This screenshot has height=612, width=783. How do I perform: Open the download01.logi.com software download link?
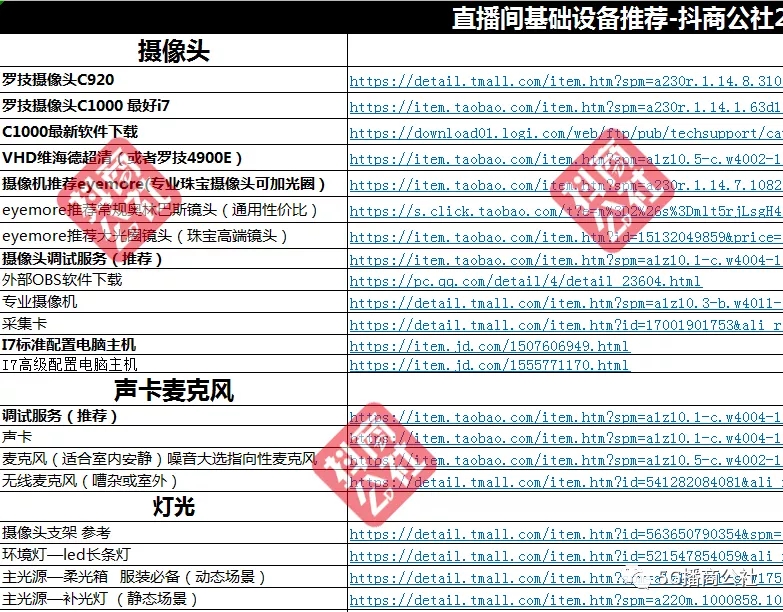566,133
